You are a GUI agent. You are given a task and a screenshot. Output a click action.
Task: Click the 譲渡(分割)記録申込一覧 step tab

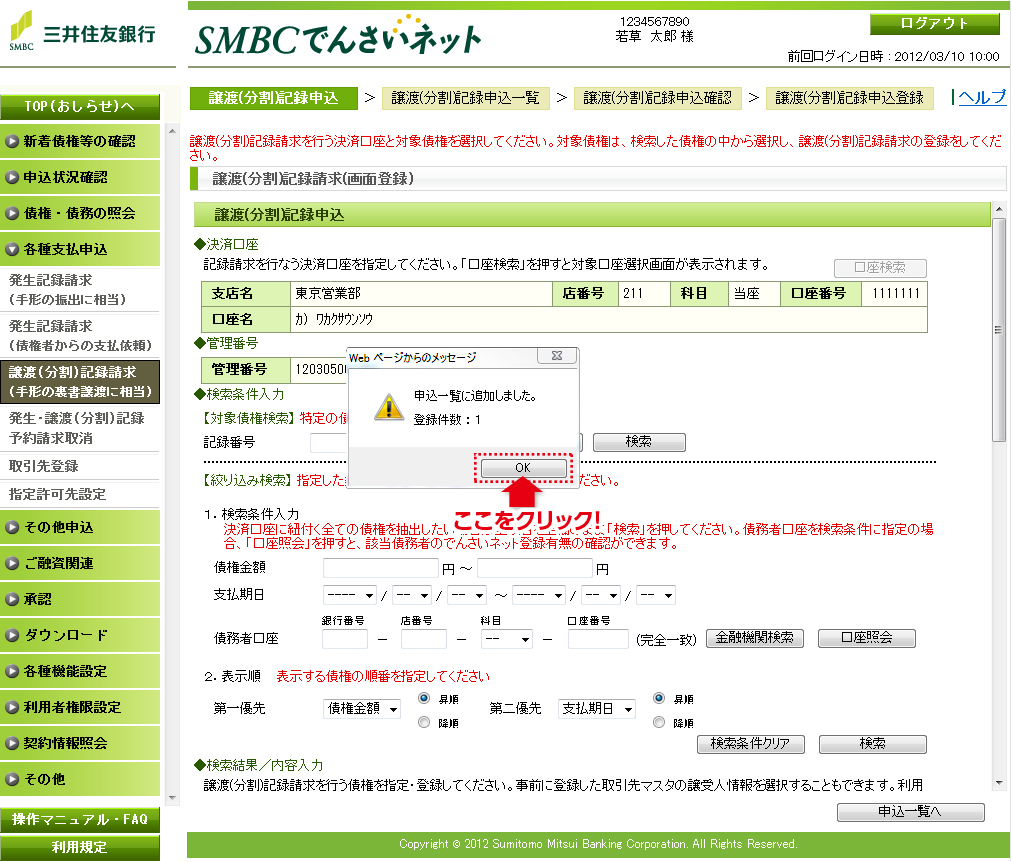(x=465, y=98)
